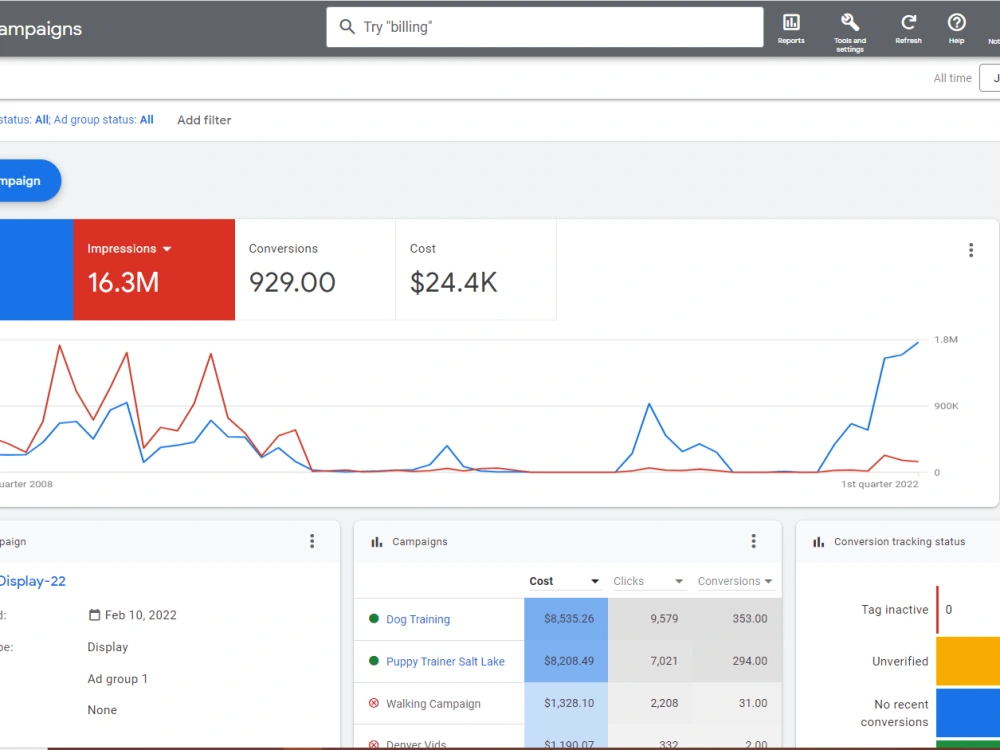Select the Conversions scorecard tile
The width and height of the screenshot is (1000, 750).
point(315,270)
